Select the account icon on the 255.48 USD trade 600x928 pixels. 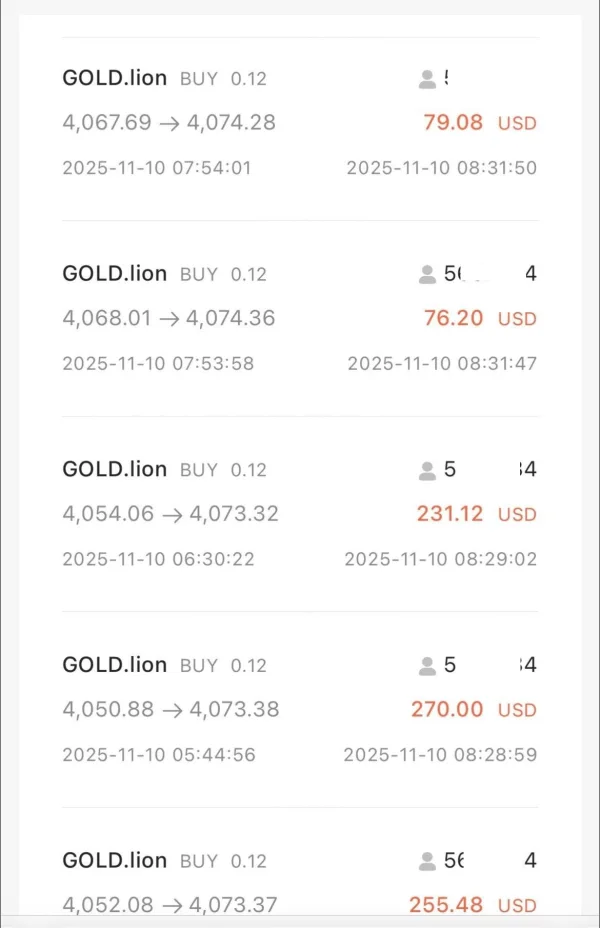click(427, 861)
